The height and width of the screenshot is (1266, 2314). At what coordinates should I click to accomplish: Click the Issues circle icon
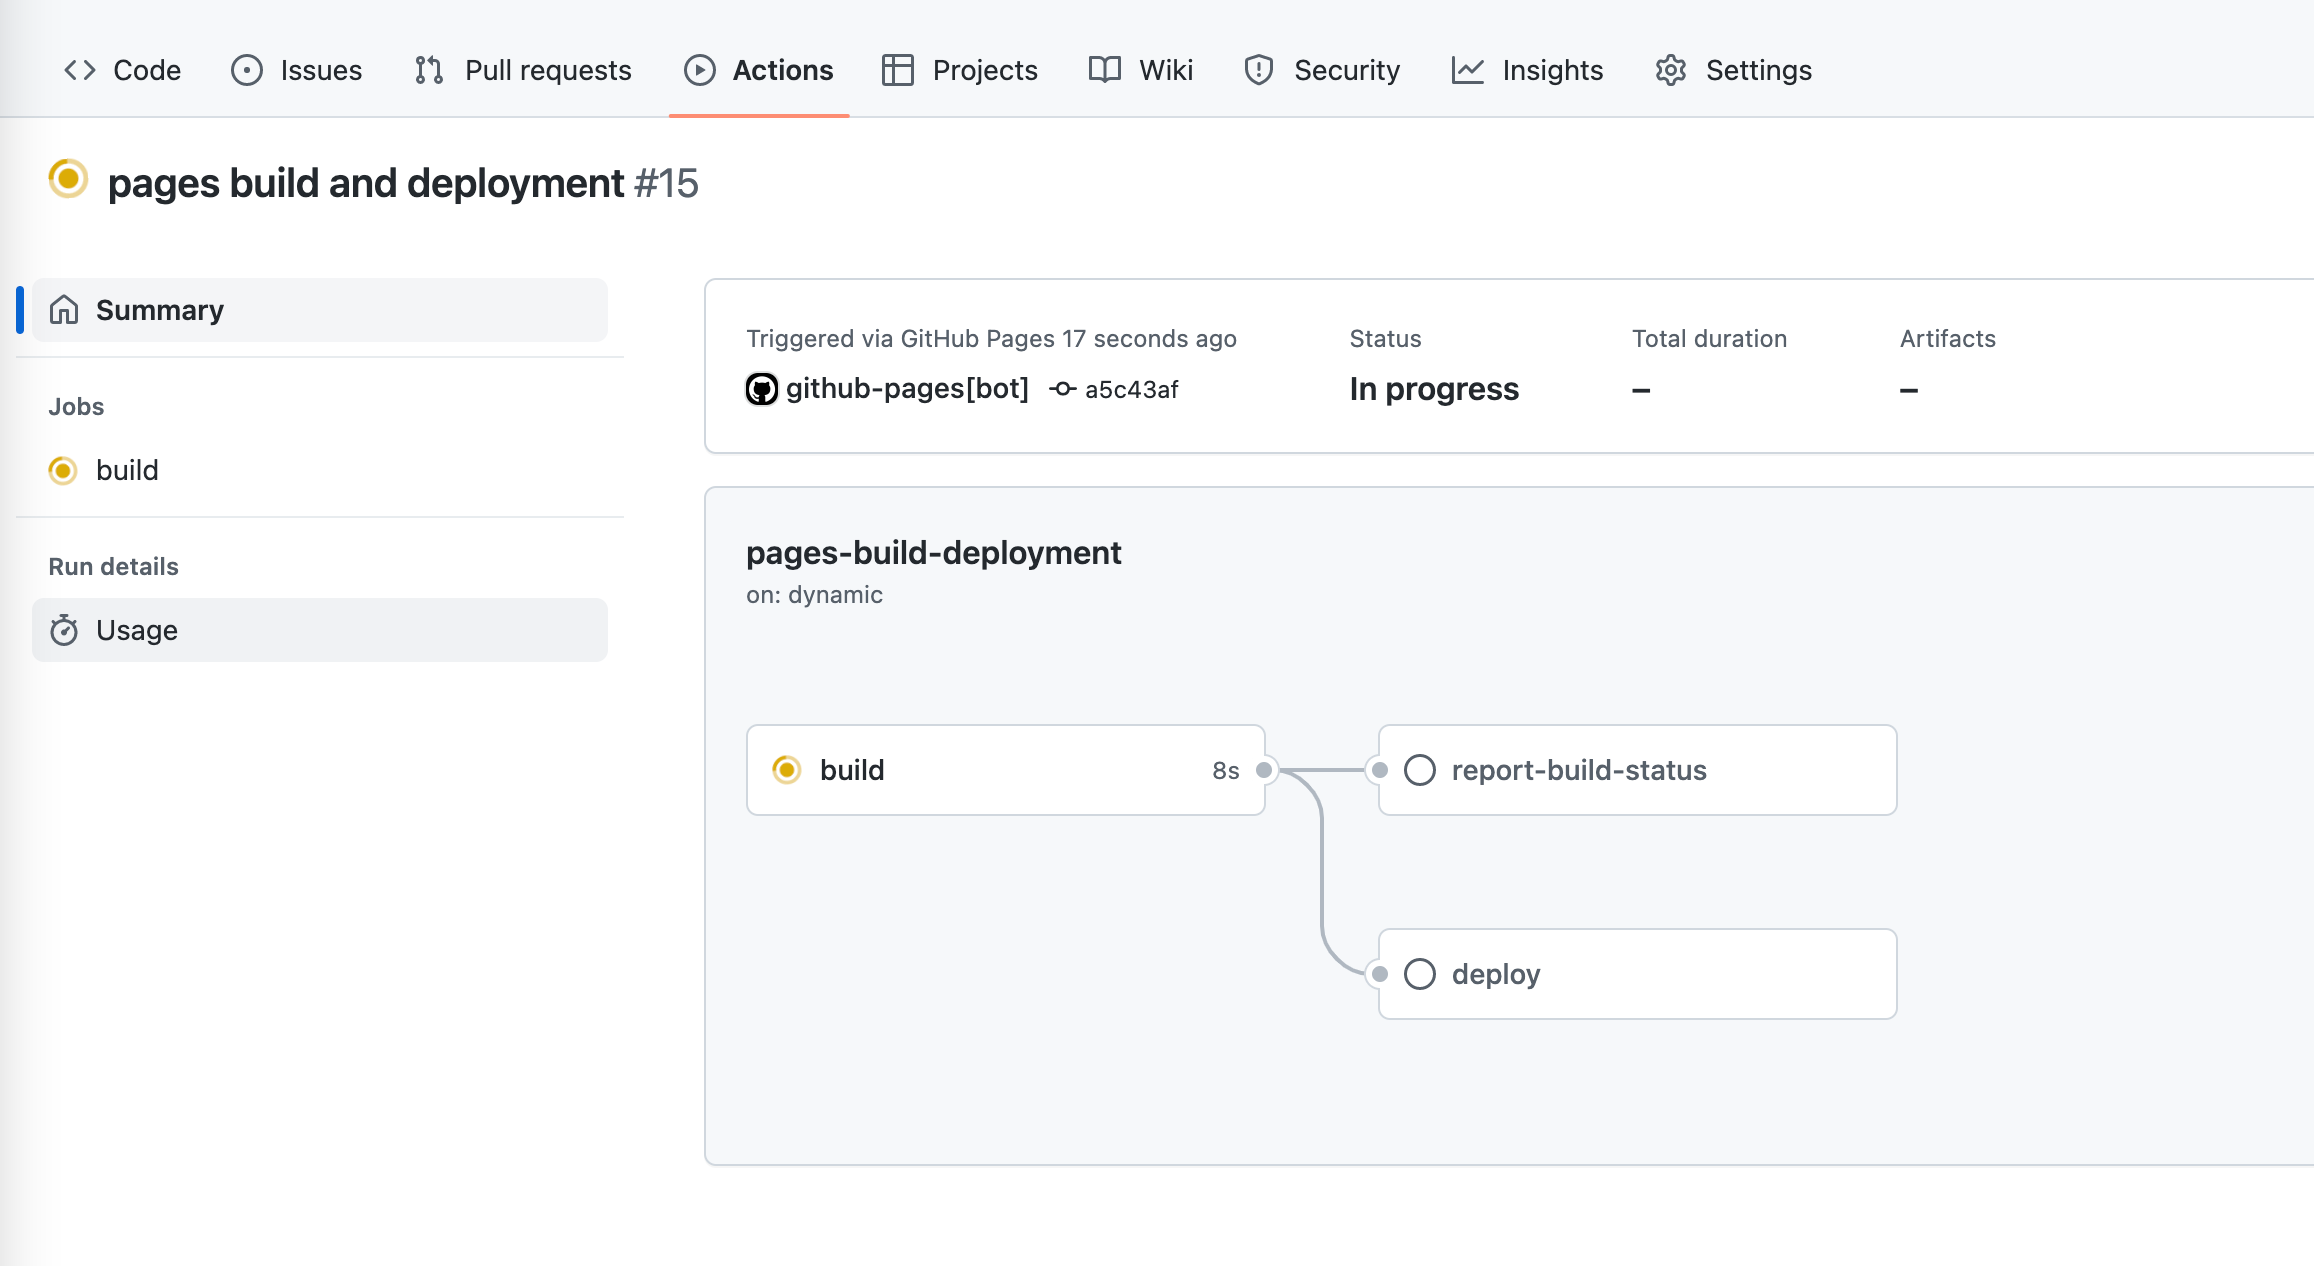pos(246,70)
